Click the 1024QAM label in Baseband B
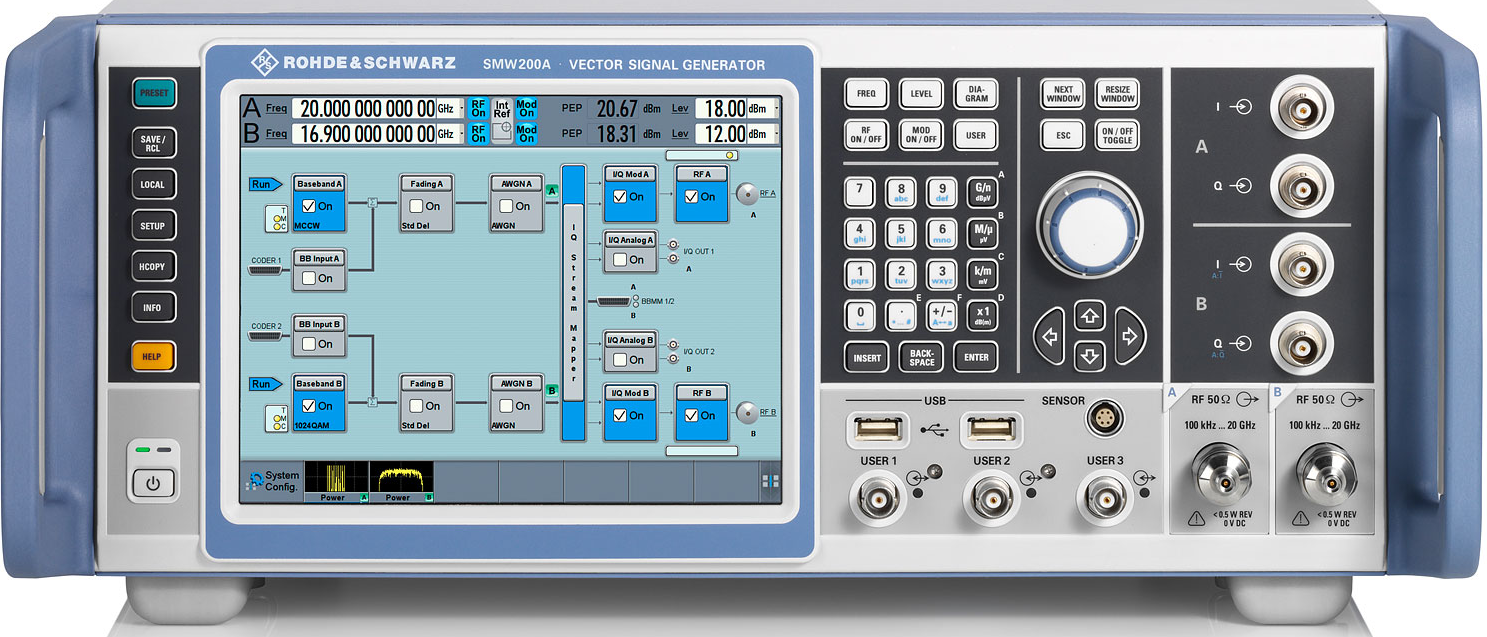The width and height of the screenshot is (1487, 637). 312,427
